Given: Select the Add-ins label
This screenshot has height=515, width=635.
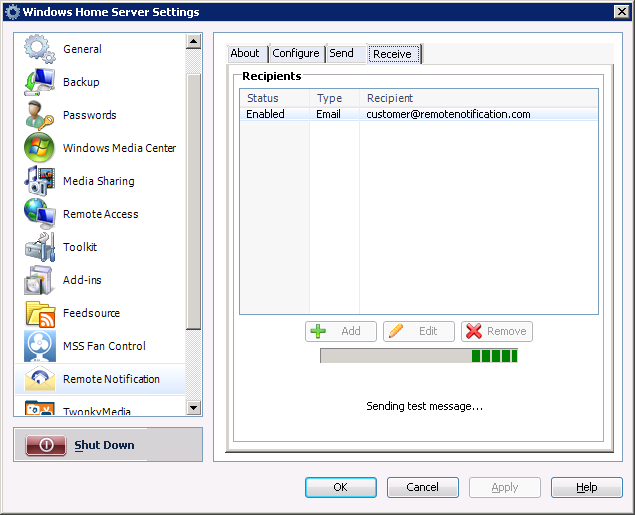Looking at the screenshot, I should [82, 280].
